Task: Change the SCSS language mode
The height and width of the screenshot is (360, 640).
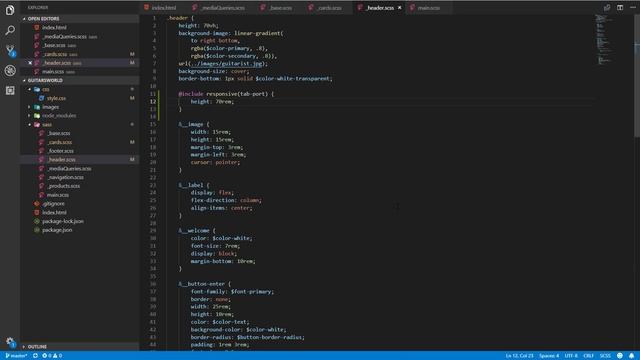Action: [605, 356]
